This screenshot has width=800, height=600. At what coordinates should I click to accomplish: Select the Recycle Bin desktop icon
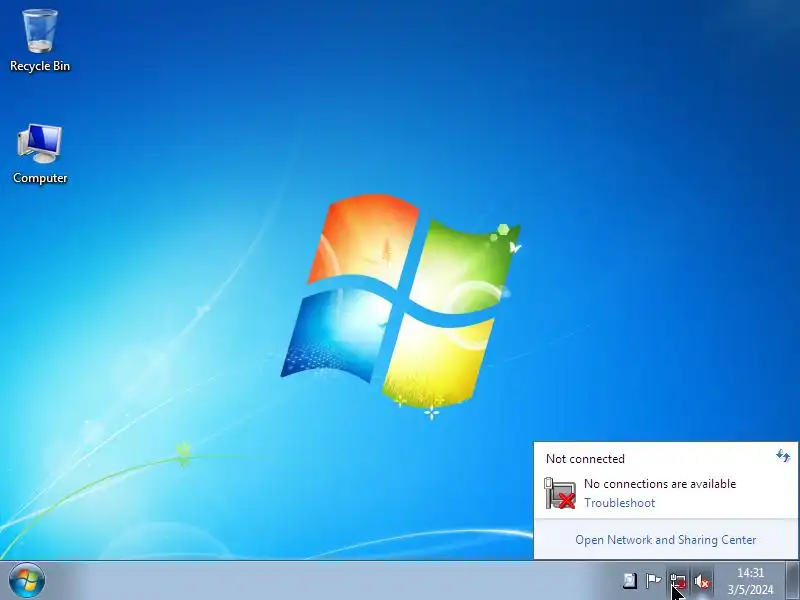pos(40,32)
